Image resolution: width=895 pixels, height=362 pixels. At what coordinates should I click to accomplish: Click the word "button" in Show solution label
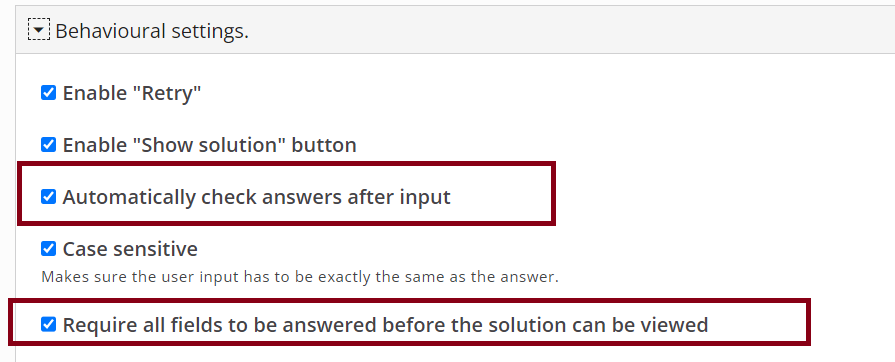pos(324,145)
